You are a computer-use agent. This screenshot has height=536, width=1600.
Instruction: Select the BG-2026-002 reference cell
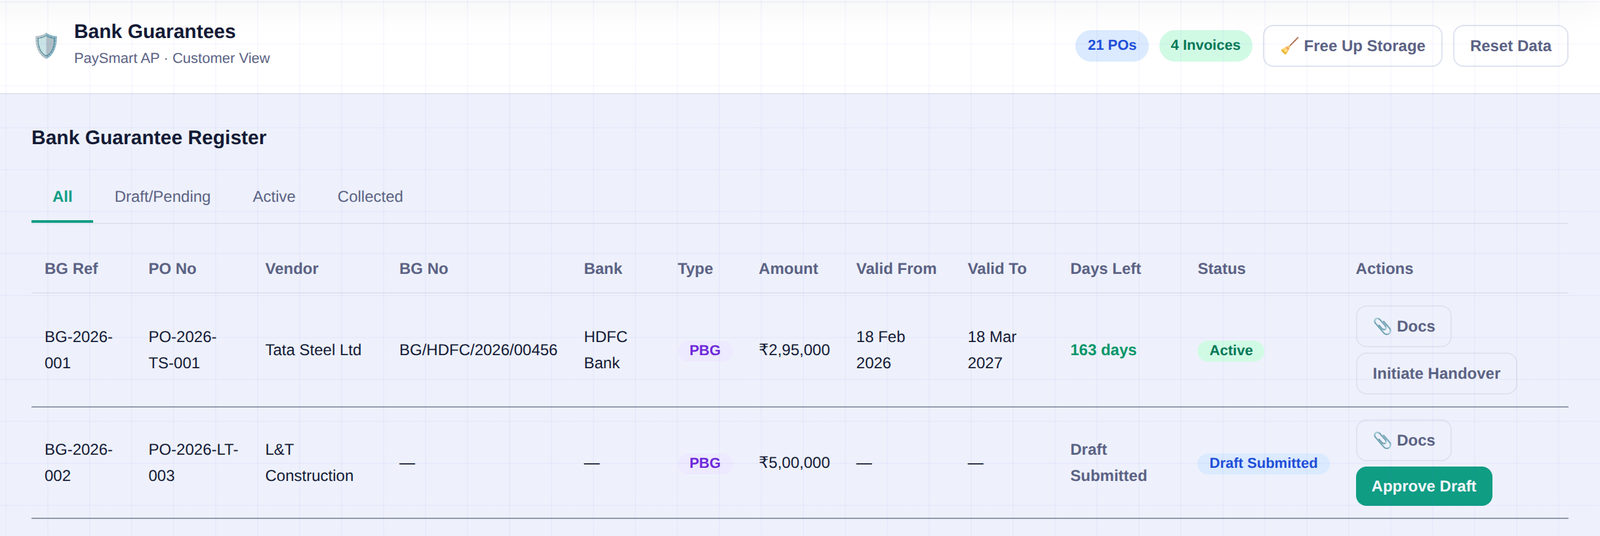[79, 463]
